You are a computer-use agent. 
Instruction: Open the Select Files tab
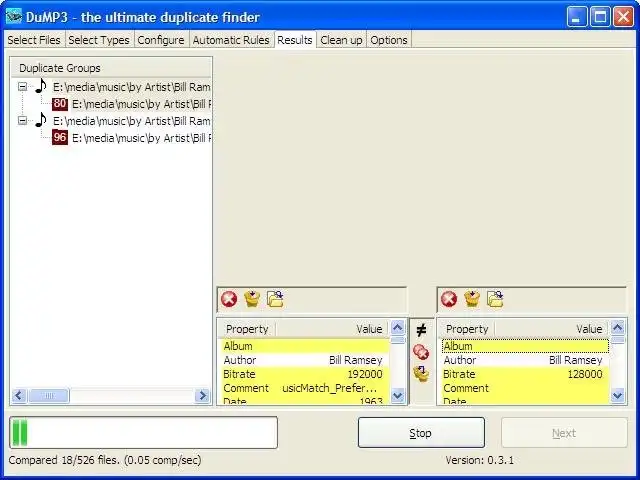[34, 40]
